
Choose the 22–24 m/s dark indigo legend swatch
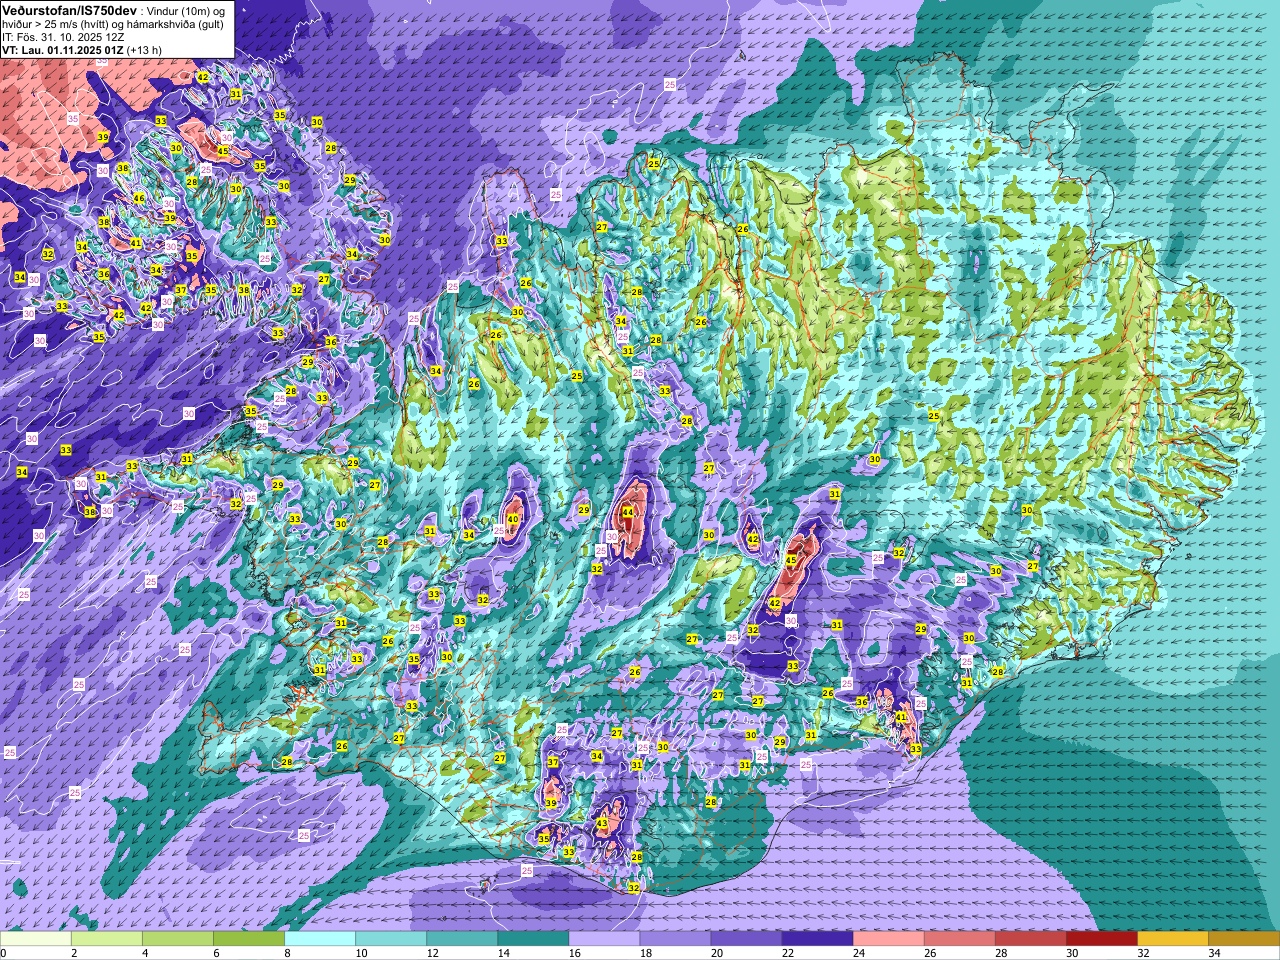(x=817, y=939)
